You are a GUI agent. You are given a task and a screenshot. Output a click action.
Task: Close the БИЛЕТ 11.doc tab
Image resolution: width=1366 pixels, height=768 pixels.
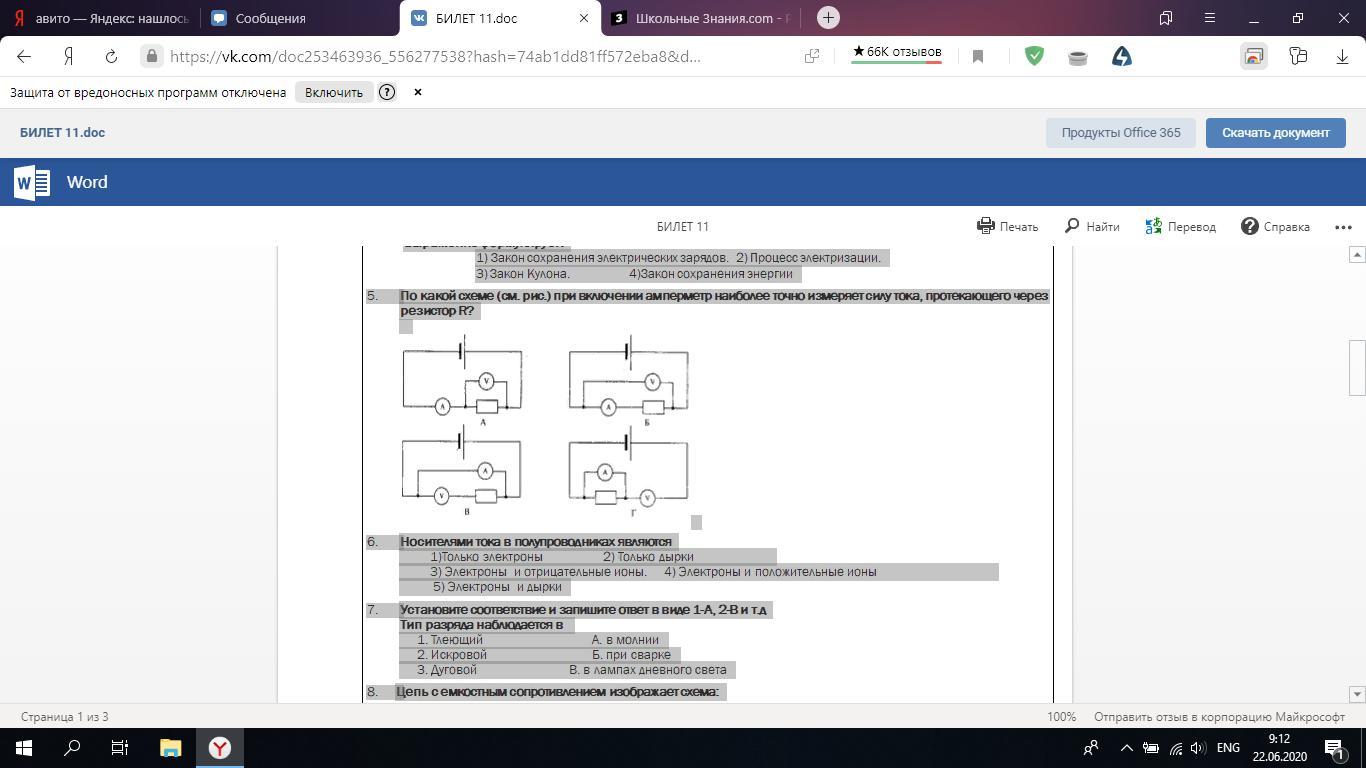tap(584, 18)
